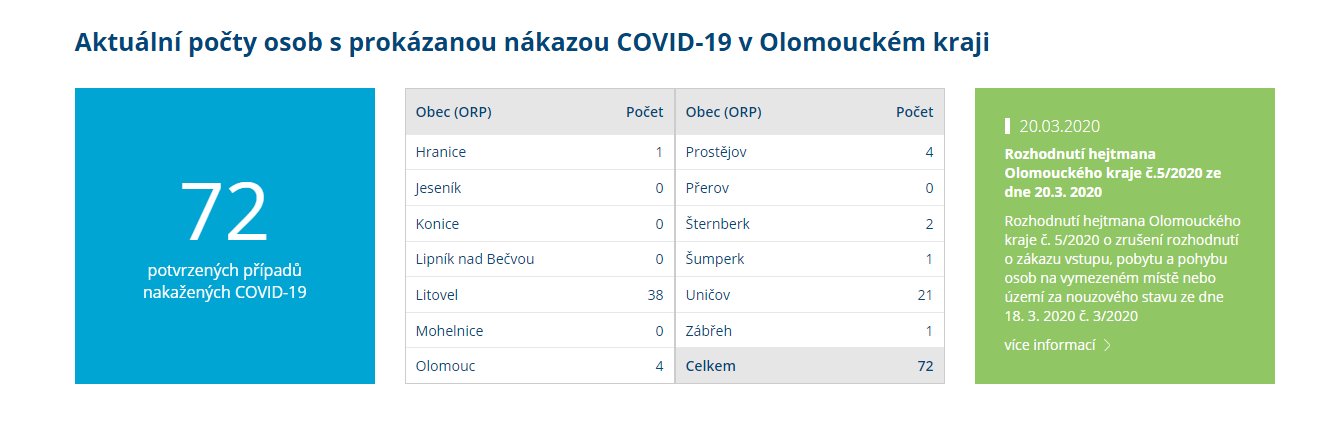Open the Rozhodnutí hejtmana Olomouckého kraje headline
1343x429 pixels.
[1113, 172]
